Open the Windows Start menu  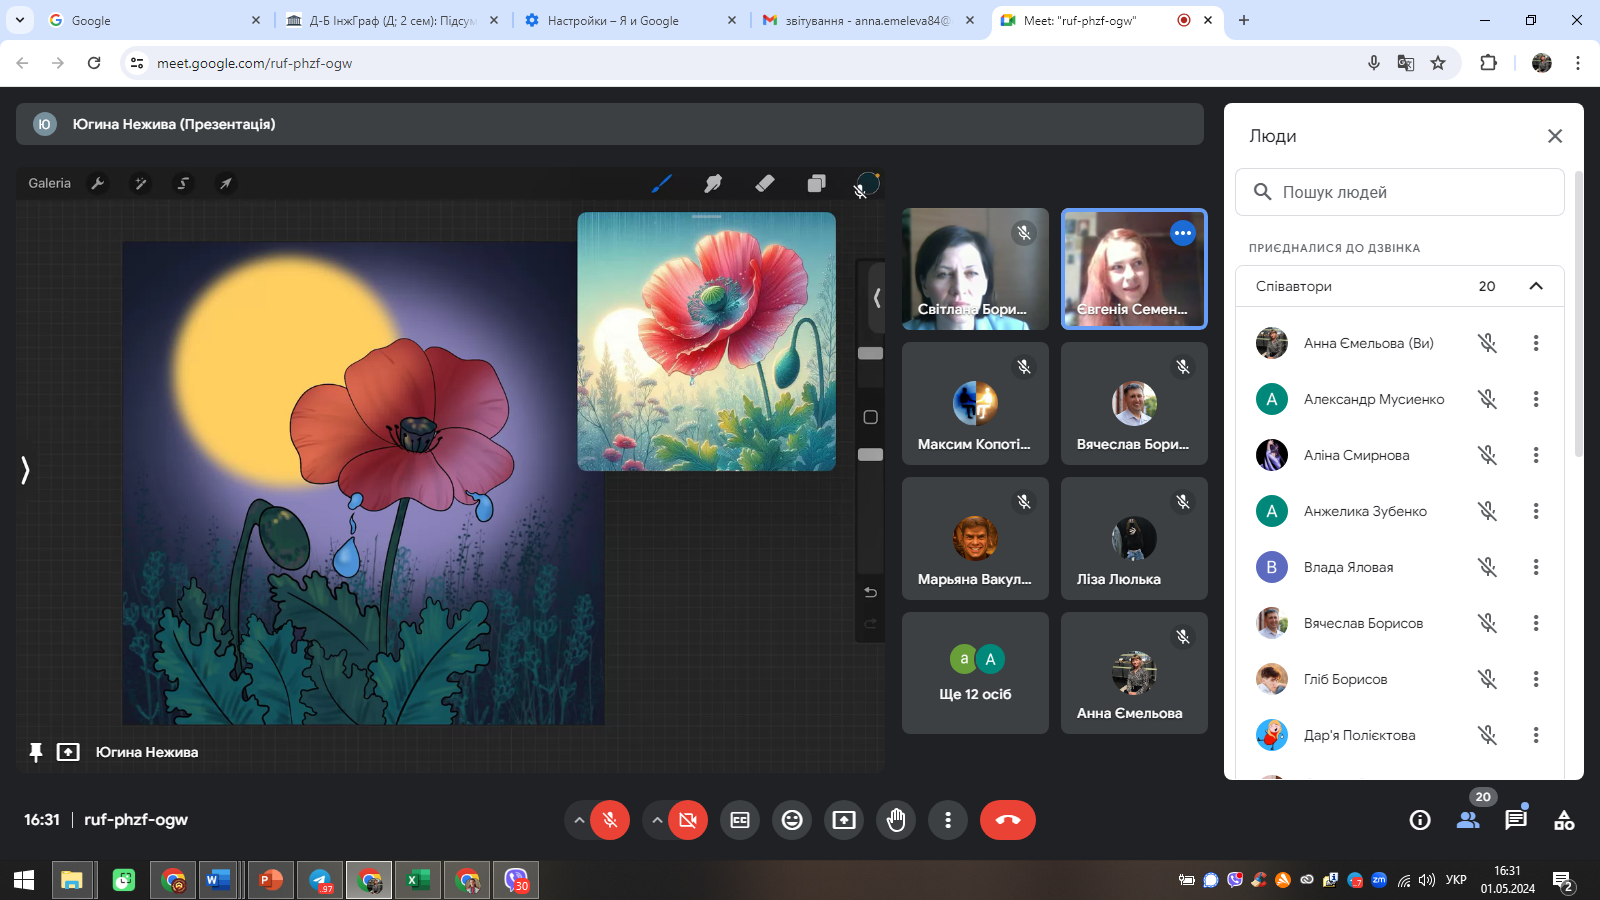[x=24, y=880]
